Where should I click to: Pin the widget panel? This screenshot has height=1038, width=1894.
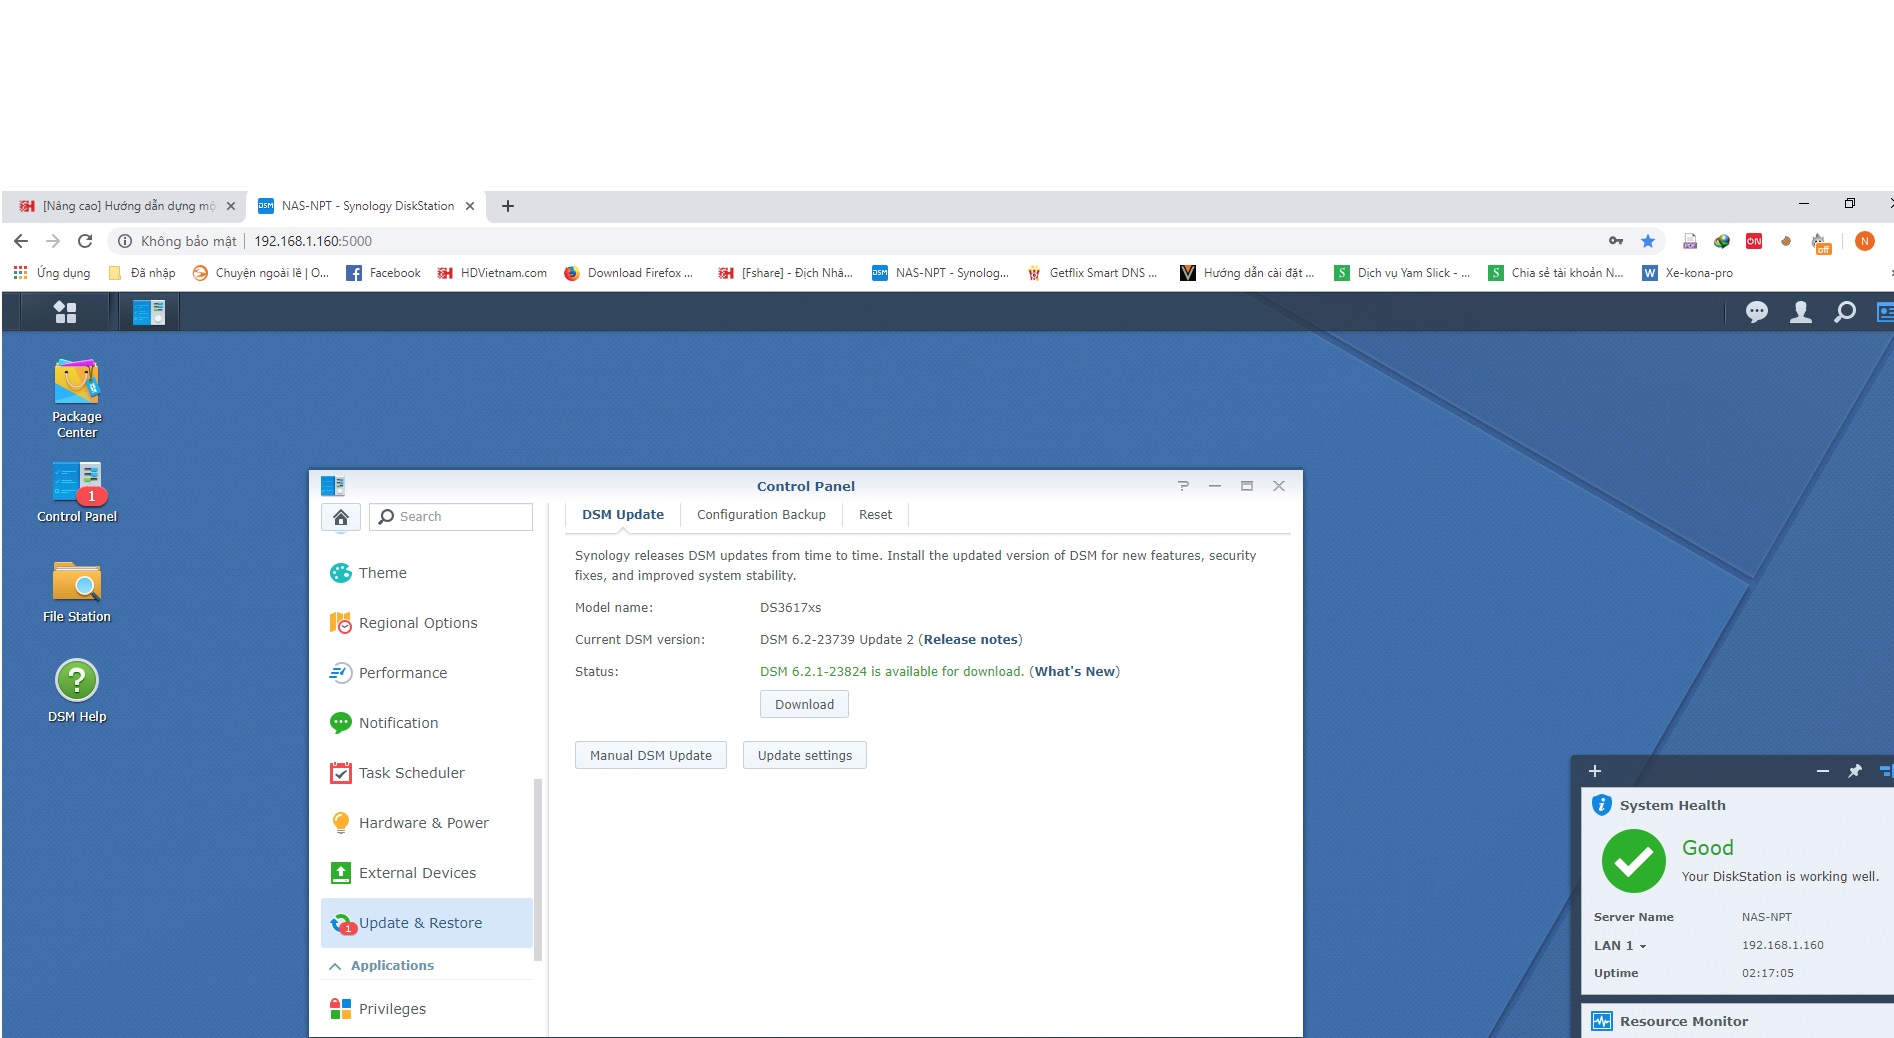point(1855,771)
